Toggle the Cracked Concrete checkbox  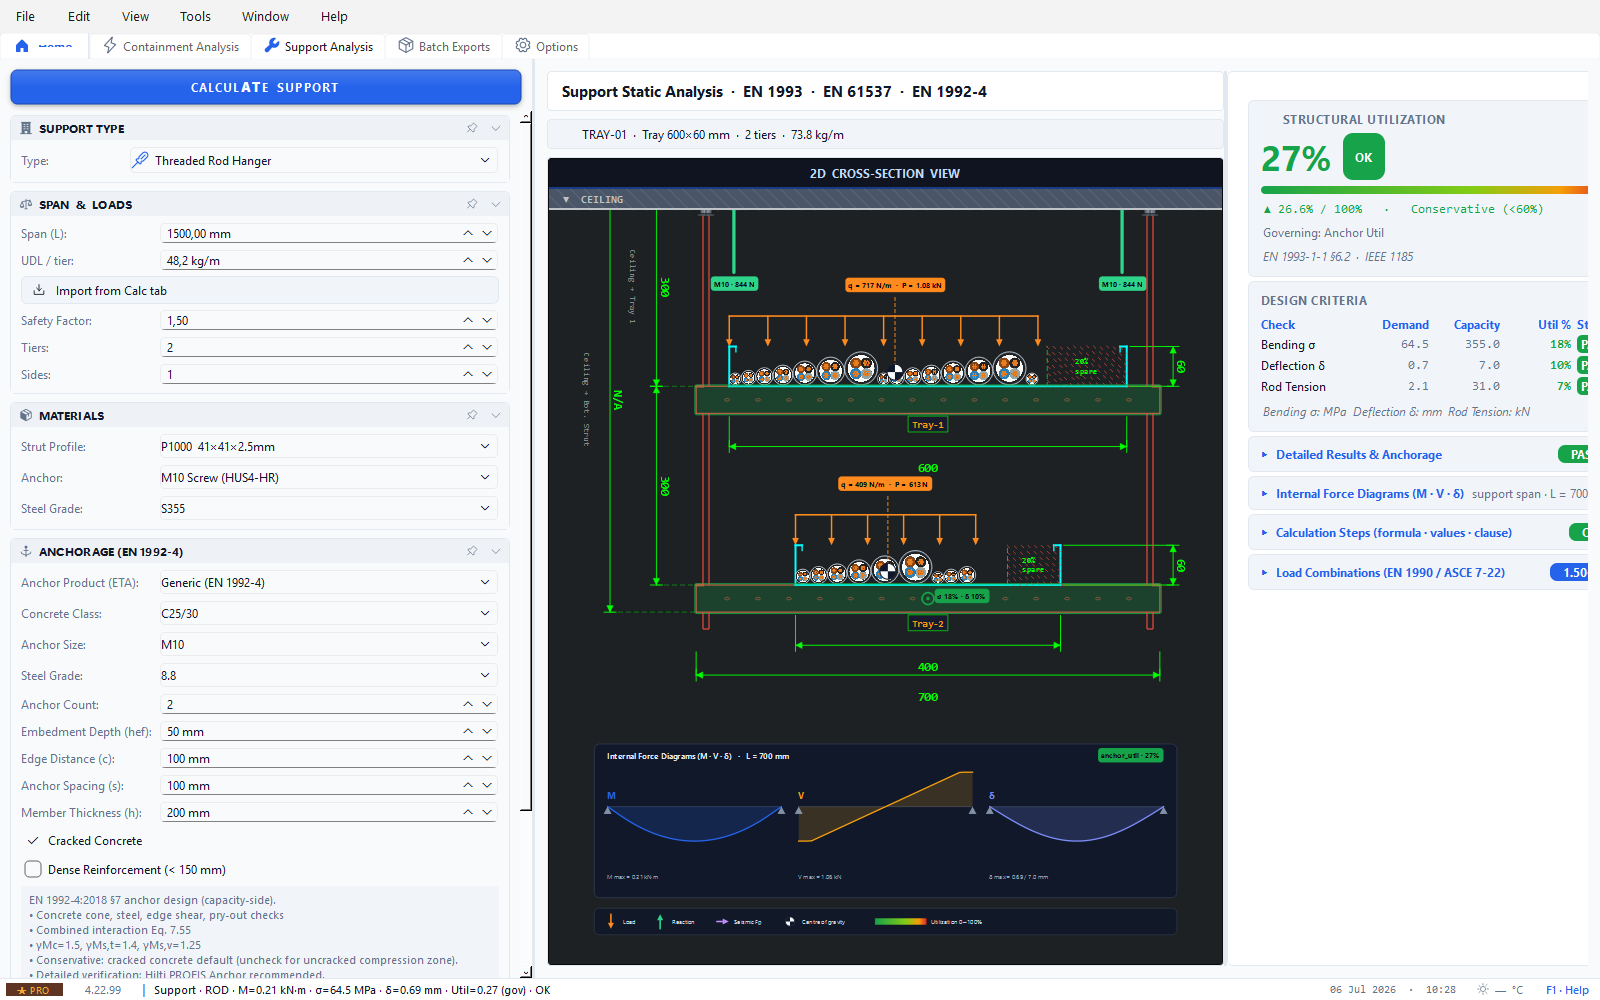coord(33,841)
